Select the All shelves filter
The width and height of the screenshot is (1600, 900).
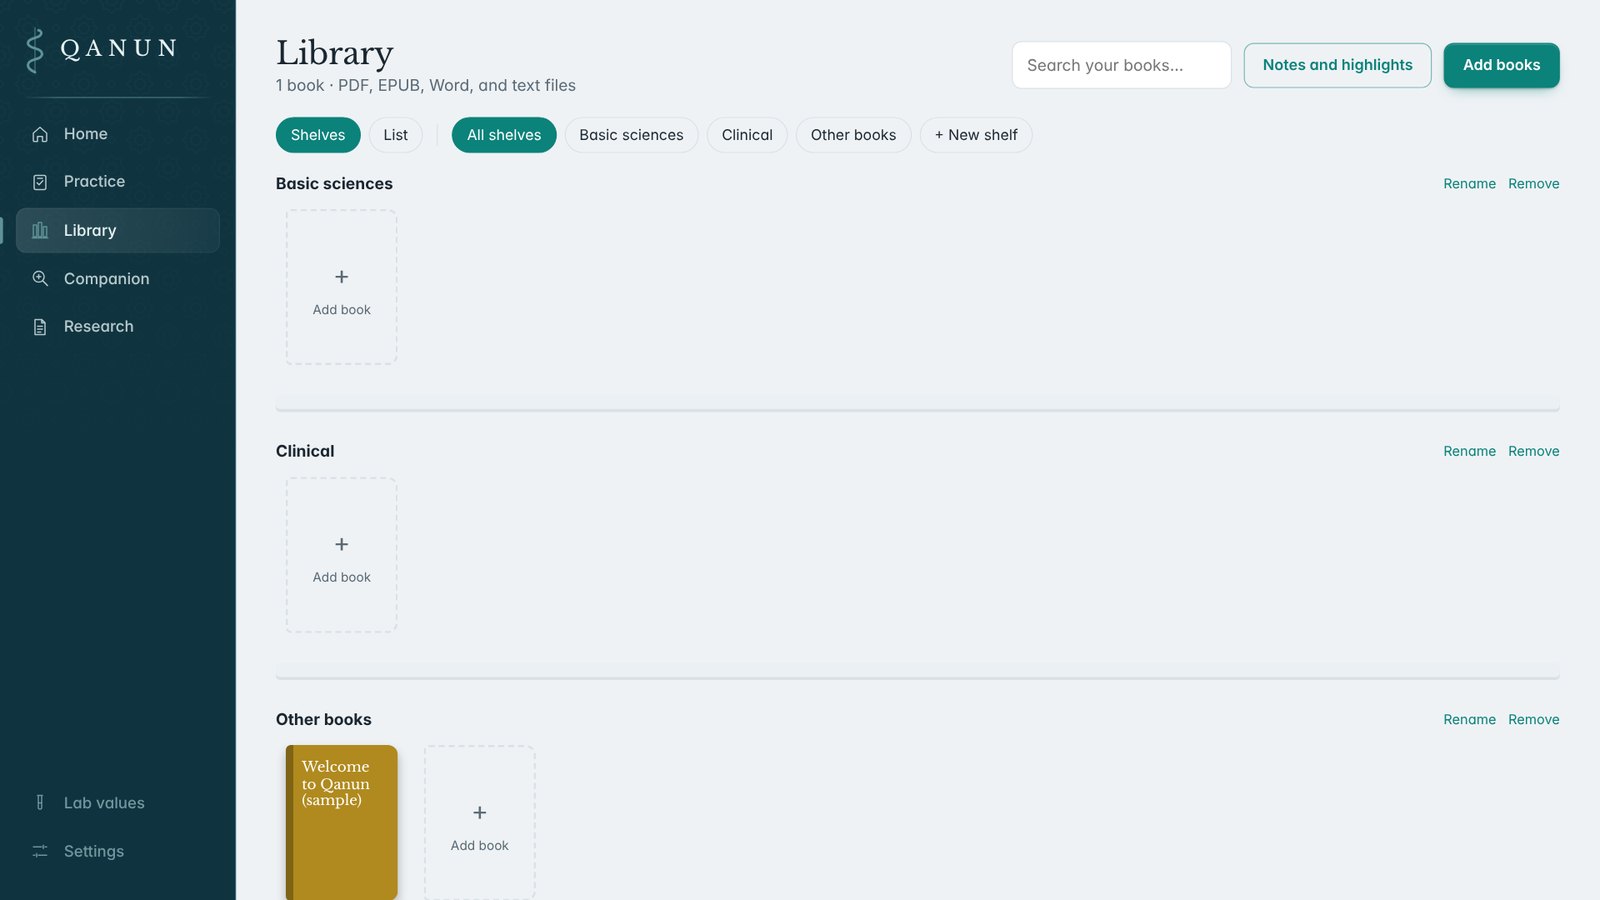point(504,135)
